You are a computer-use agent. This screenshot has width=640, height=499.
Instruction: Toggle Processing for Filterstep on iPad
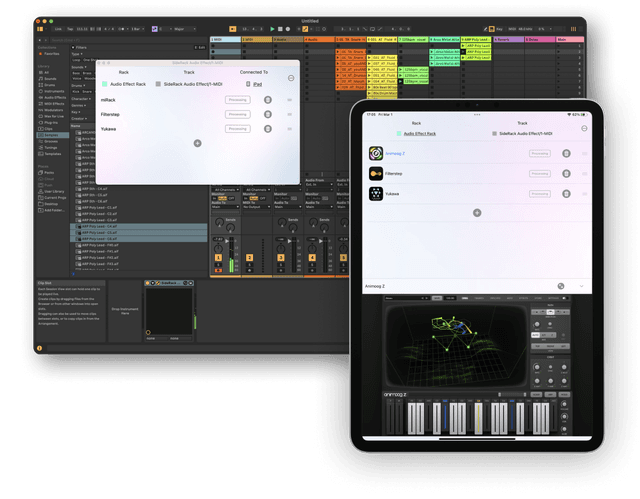[x=540, y=173]
